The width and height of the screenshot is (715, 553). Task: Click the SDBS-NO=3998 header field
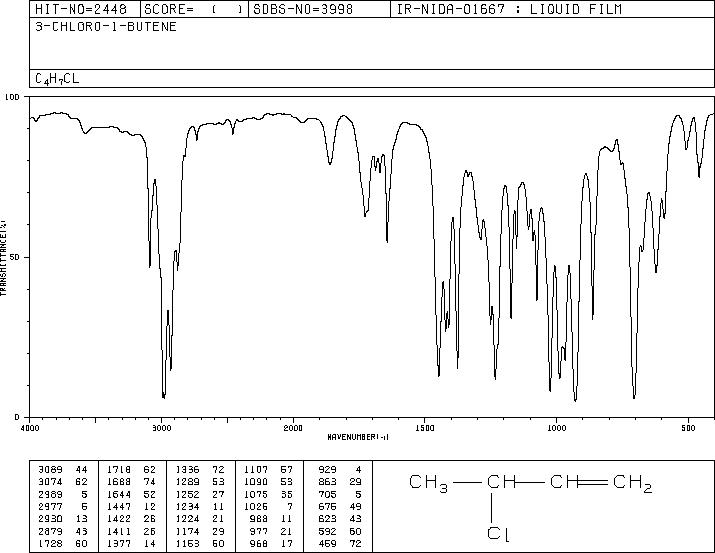click(x=303, y=9)
